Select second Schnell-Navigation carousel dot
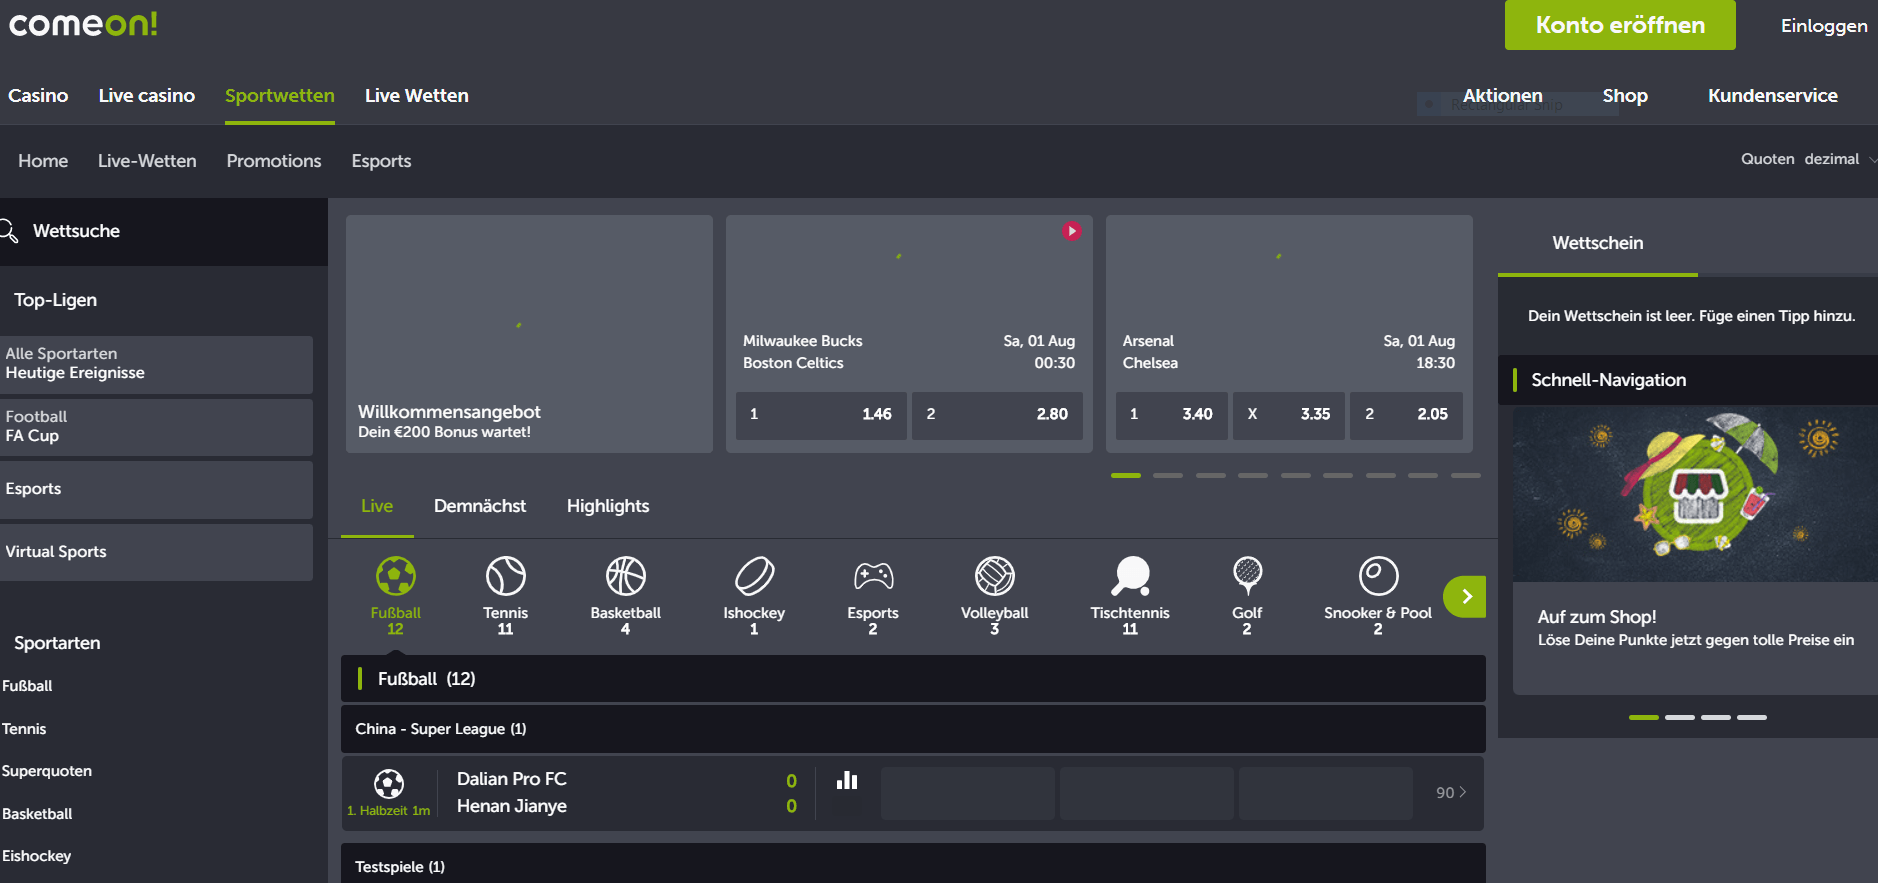The width and height of the screenshot is (1878, 883). (1680, 717)
